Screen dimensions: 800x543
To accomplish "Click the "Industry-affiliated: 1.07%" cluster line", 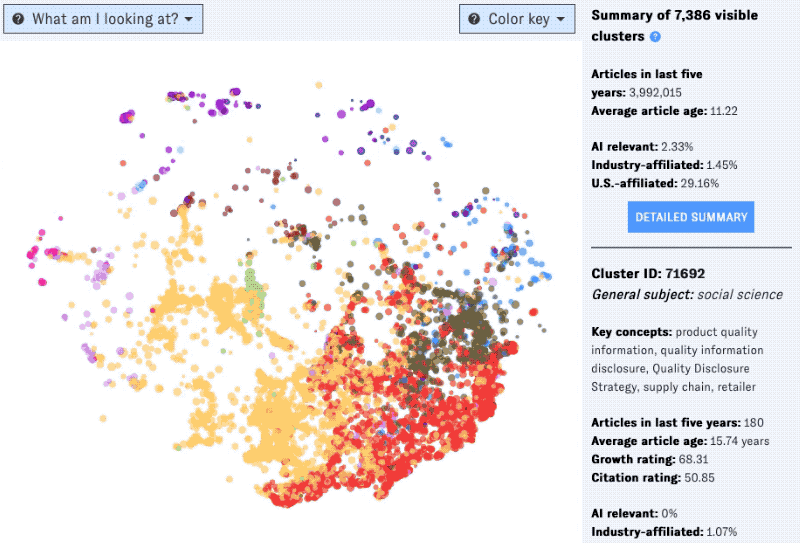I will click(x=664, y=532).
